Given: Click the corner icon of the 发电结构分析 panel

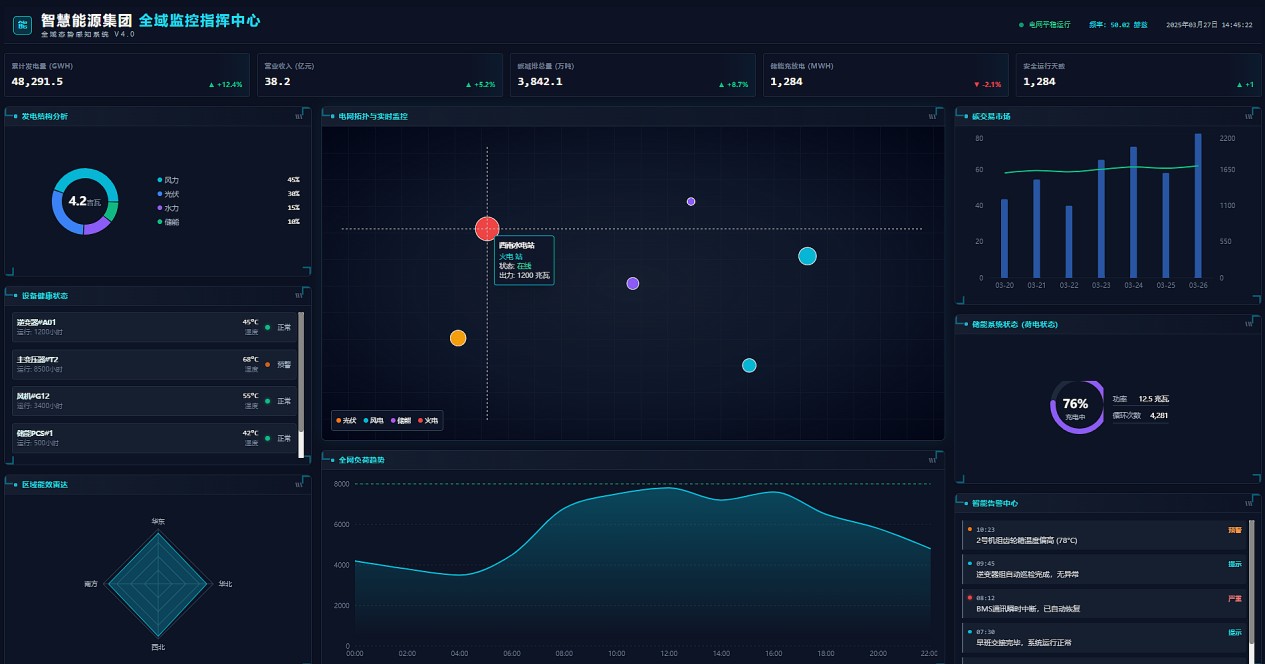Looking at the screenshot, I should click(x=300, y=116).
